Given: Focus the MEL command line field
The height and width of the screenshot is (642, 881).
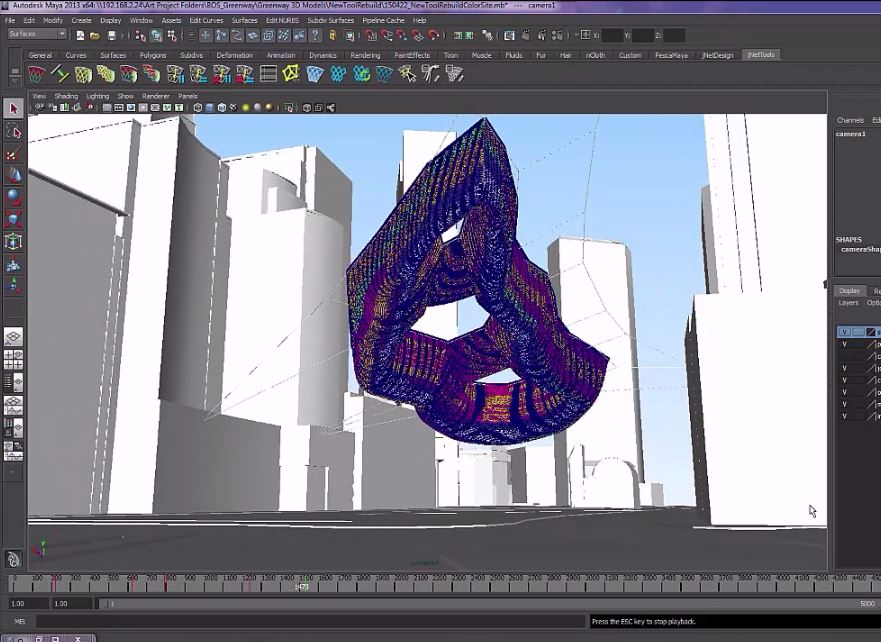Looking at the screenshot, I should [311, 621].
